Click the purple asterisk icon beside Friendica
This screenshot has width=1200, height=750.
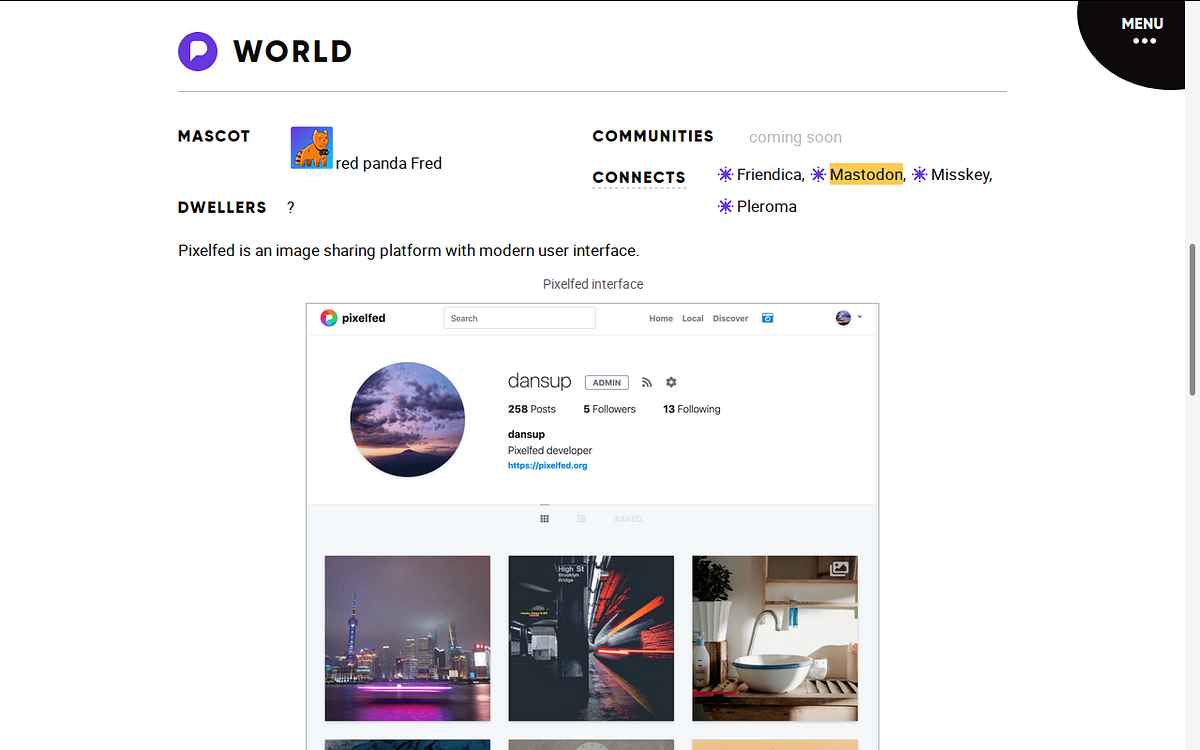click(x=726, y=175)
